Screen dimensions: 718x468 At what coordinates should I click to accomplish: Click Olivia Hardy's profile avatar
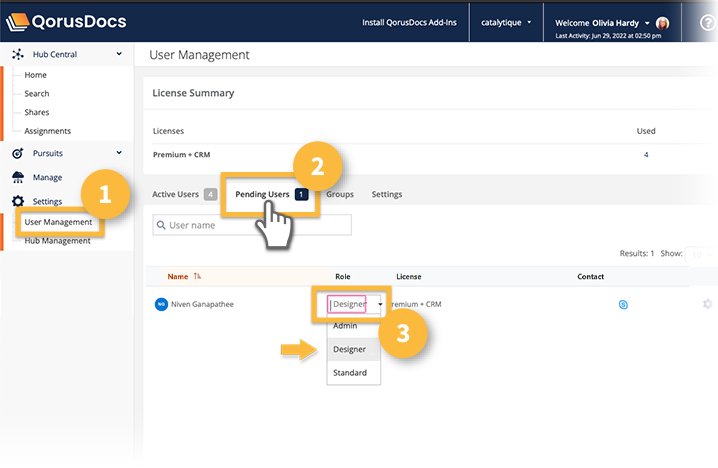663,23
